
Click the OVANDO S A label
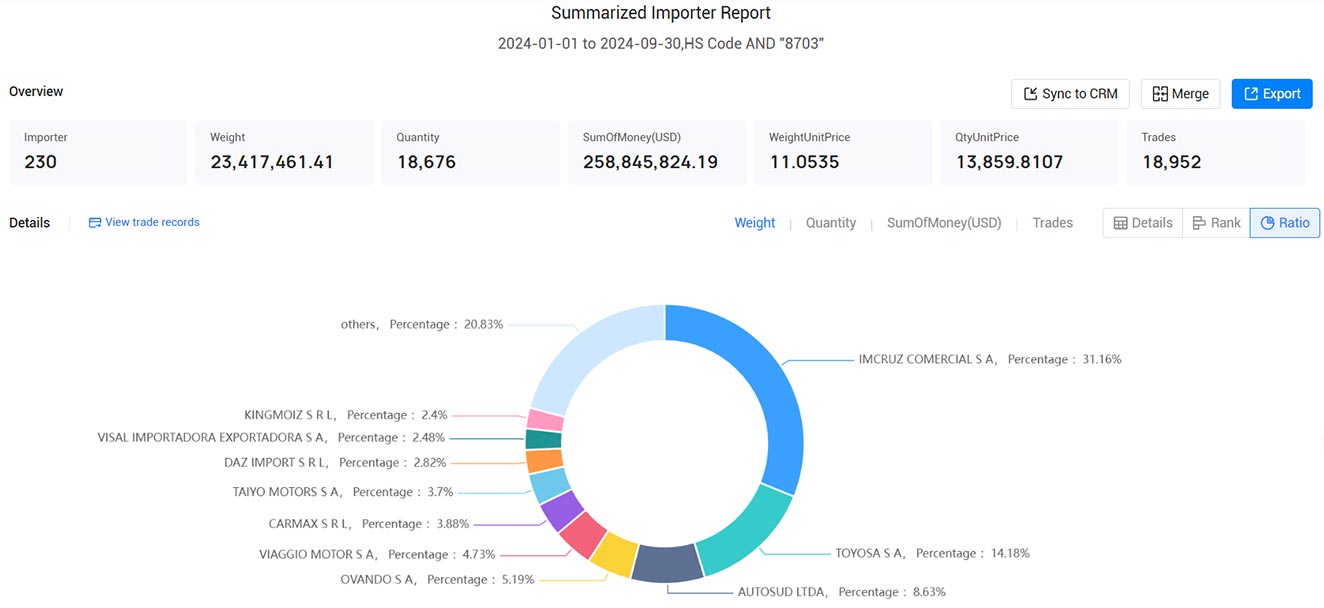click(437, 579)
